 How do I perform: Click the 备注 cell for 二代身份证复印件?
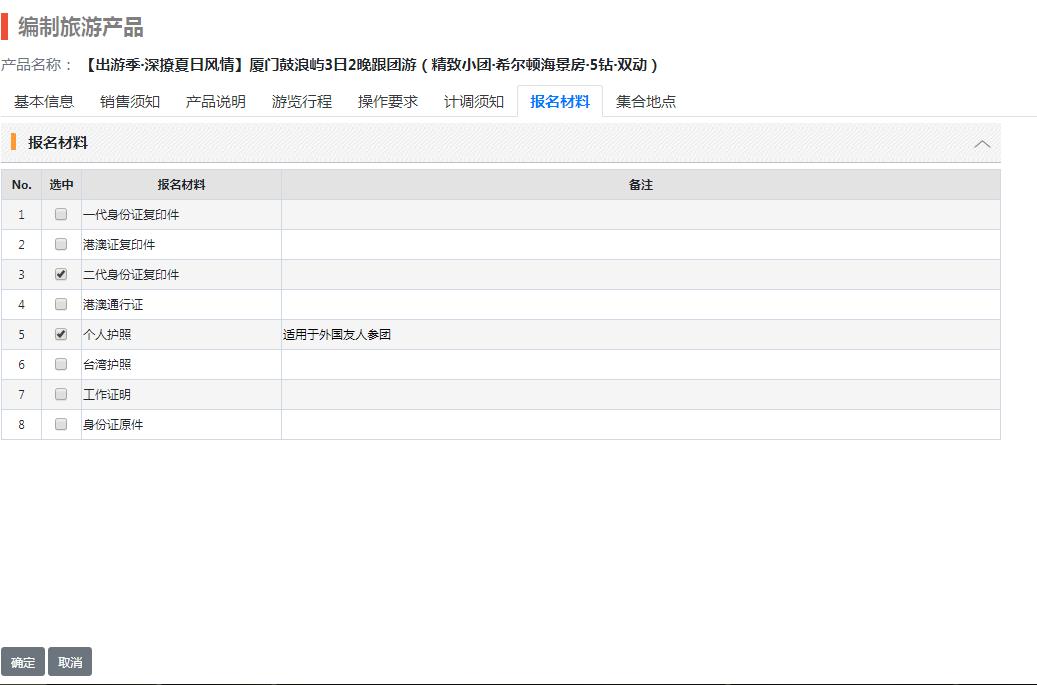pyautogui.click(x=640, y=274)
